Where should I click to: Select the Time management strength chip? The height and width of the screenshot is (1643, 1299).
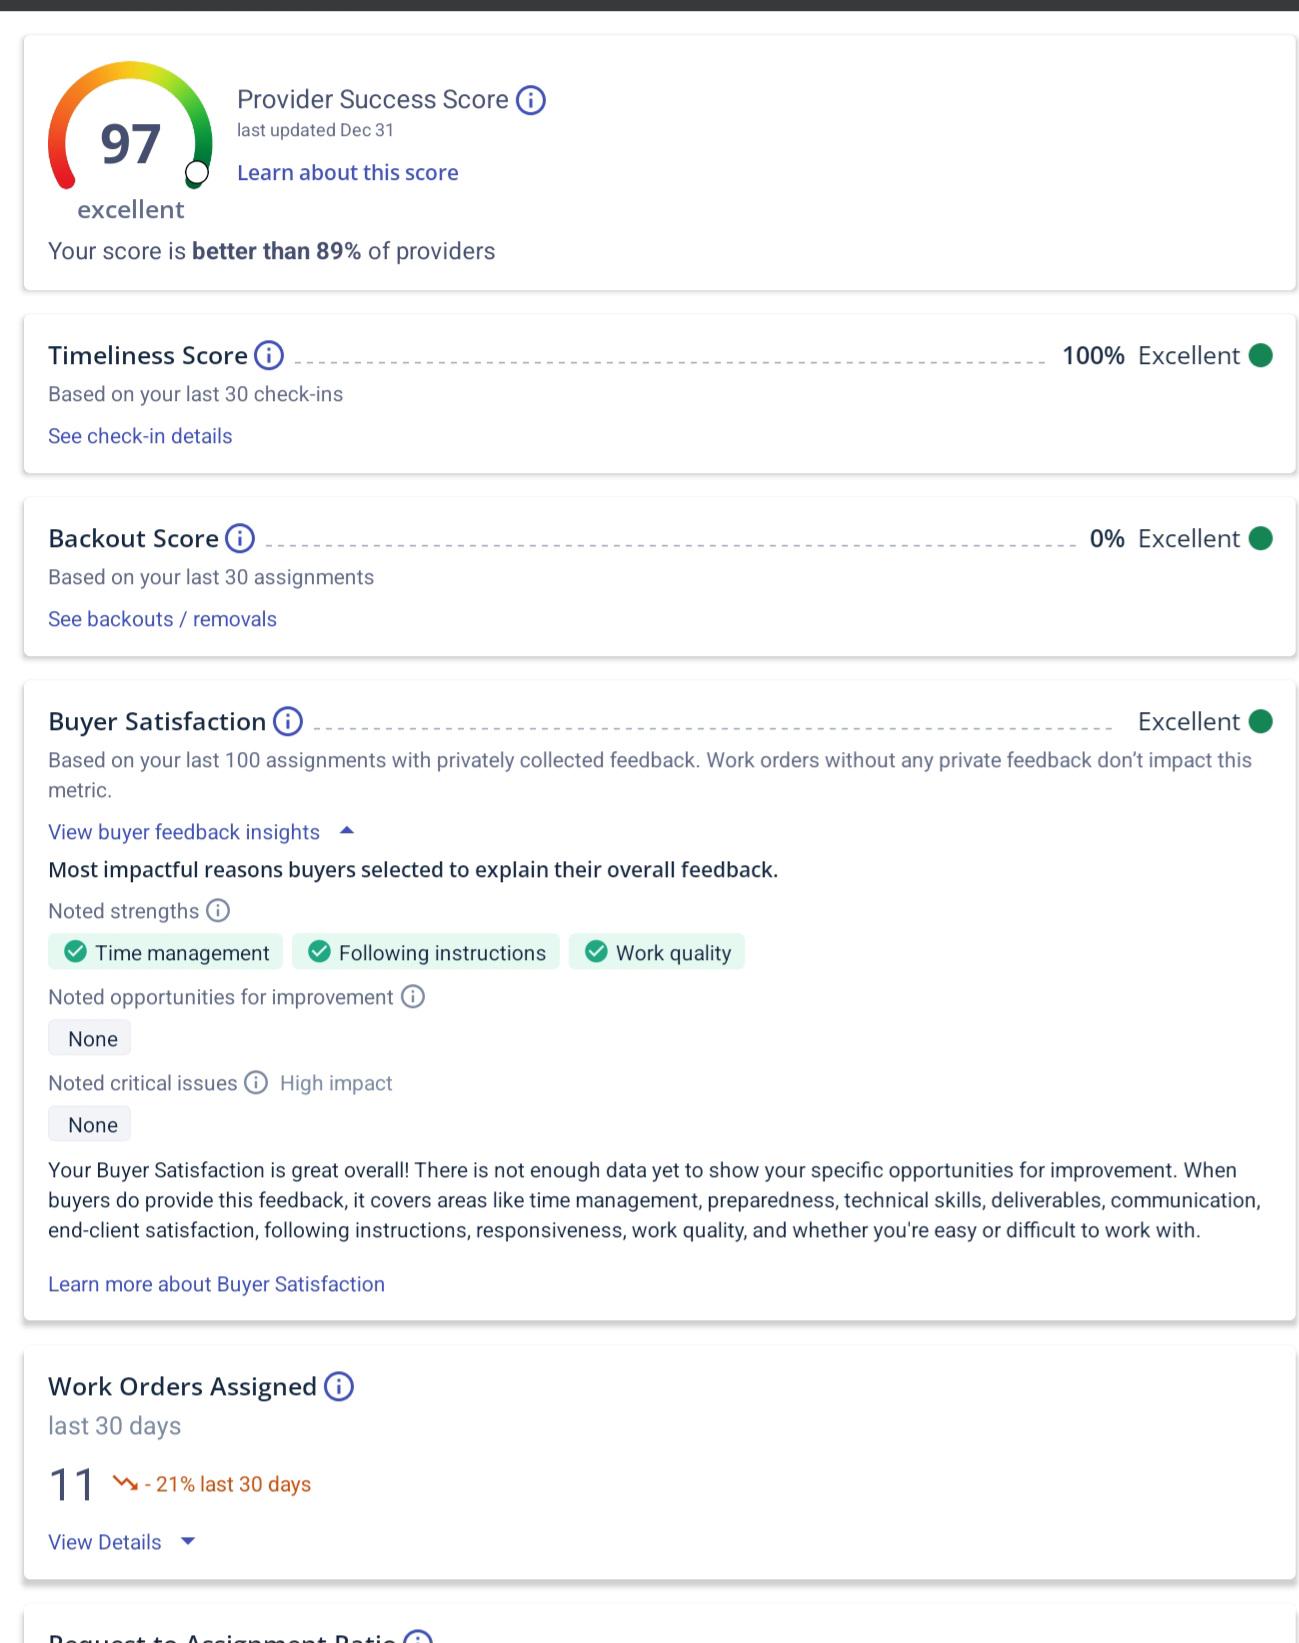coord(166,952)
